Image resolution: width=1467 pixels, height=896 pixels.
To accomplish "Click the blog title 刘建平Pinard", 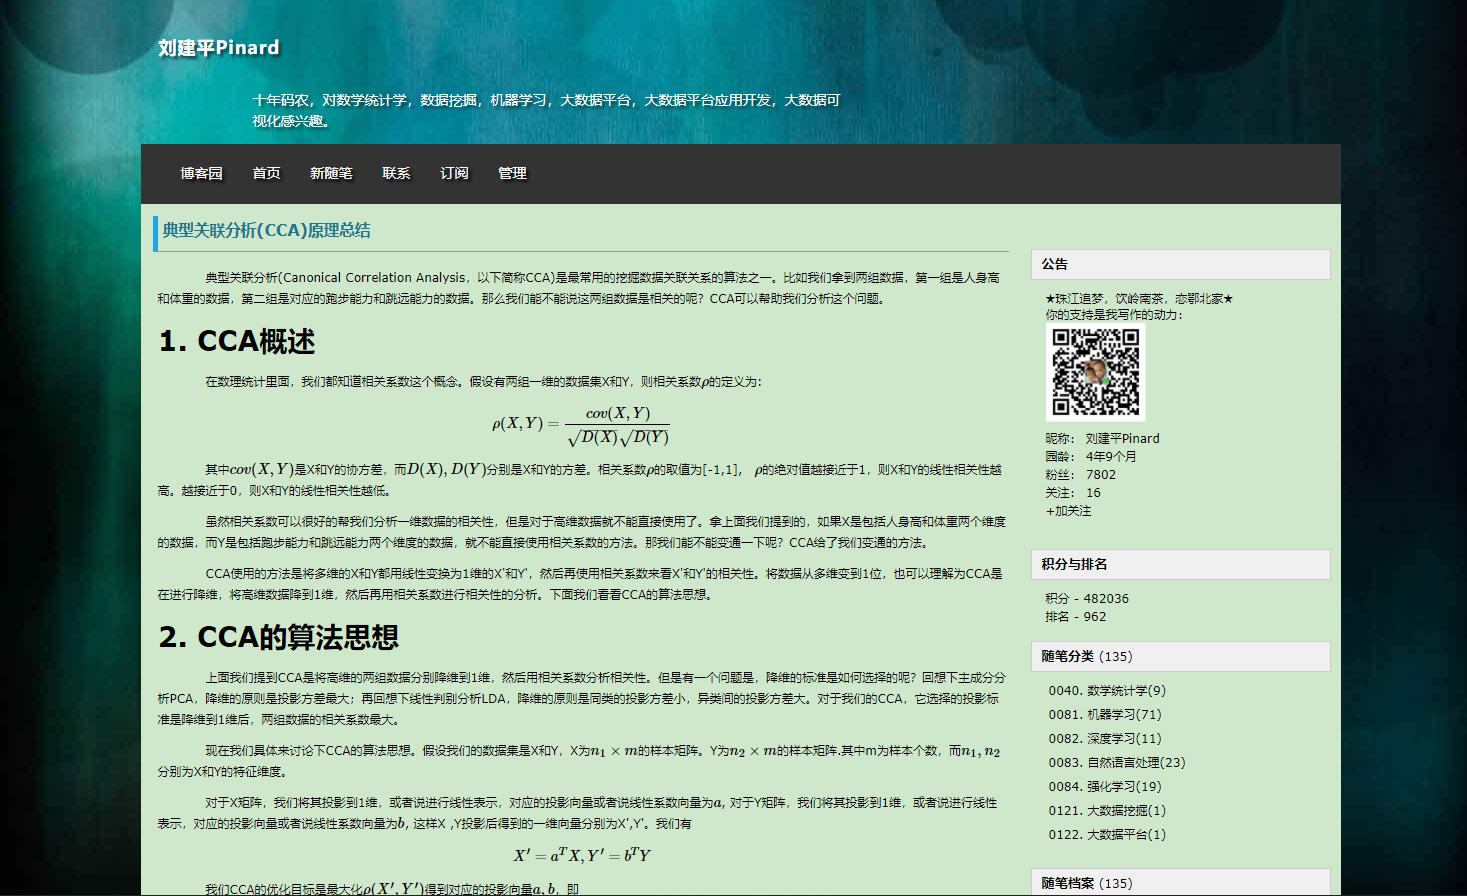I will coord(219,46).
